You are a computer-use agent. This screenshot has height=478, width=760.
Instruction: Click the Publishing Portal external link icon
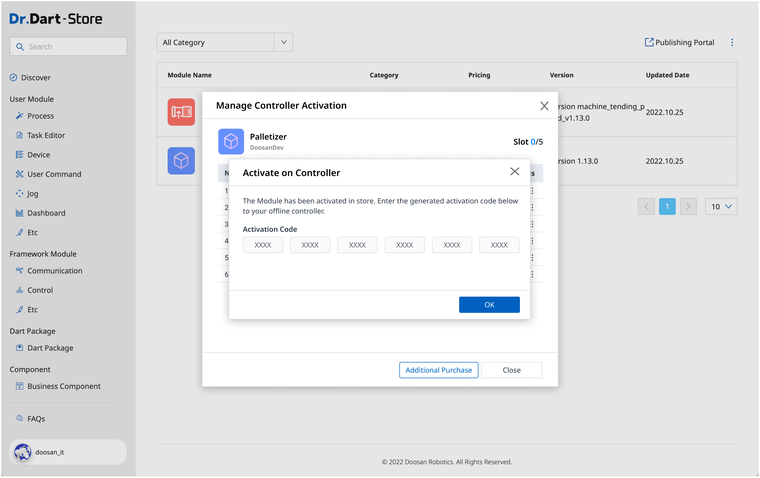coord(649,43)
